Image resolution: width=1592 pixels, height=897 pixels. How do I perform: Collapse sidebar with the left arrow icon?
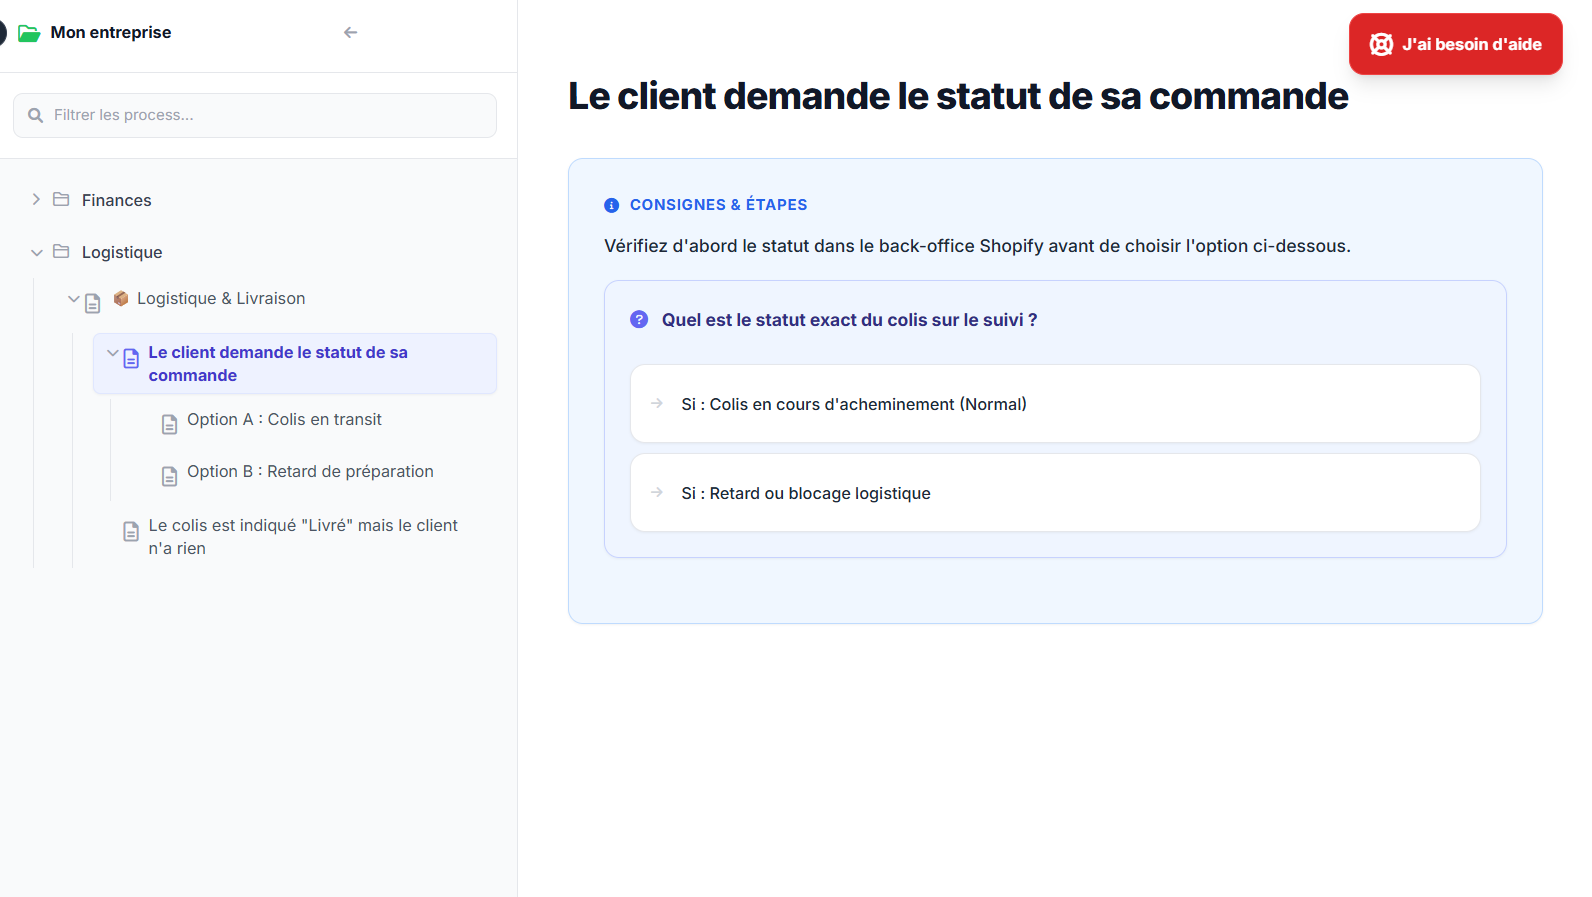[x=350, y=33]
